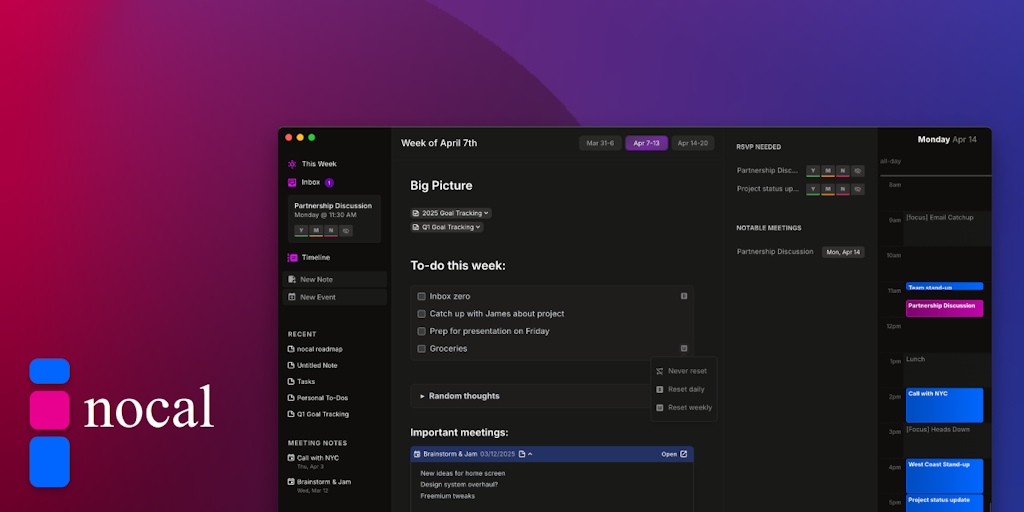Click the document icon in Q1 Goal Tracking chip

click(416, 227)
